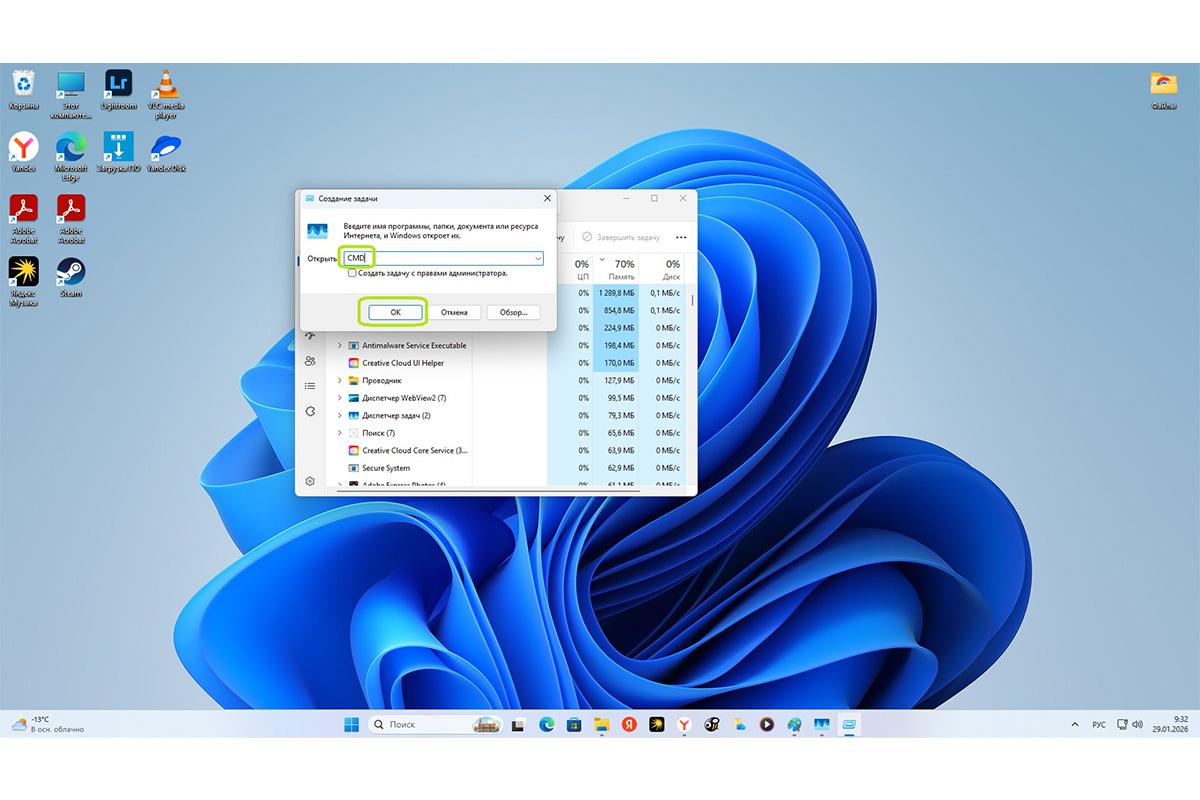This screenshot has width=1200, height=800.
Task: Select the Creative Cloud UI Helper process row
Action: click(403, 363)
